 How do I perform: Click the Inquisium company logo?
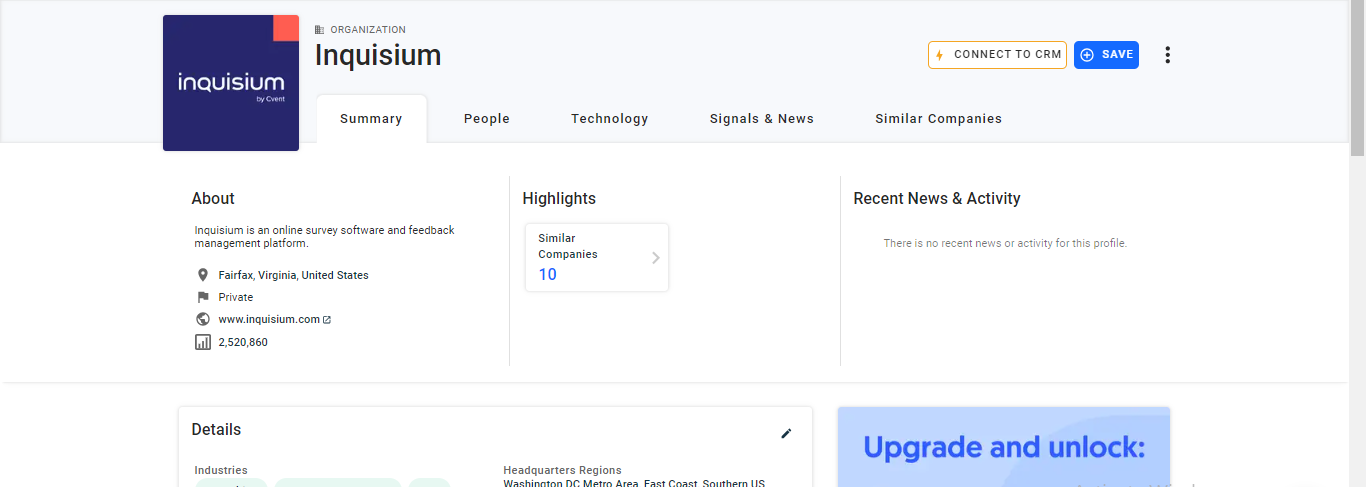click(x=231, y=83)
